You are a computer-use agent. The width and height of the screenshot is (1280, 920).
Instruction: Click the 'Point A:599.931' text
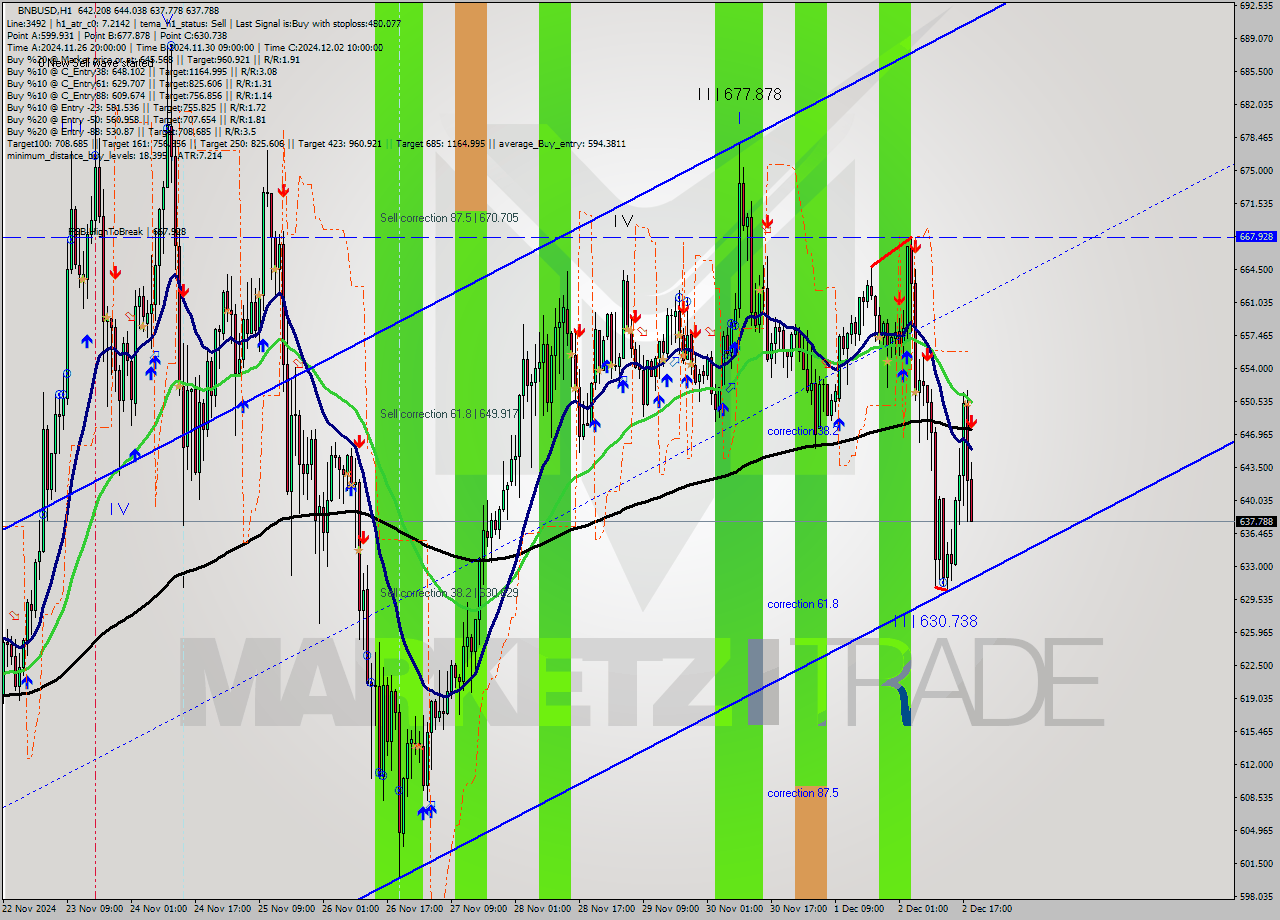pos(40,35)
